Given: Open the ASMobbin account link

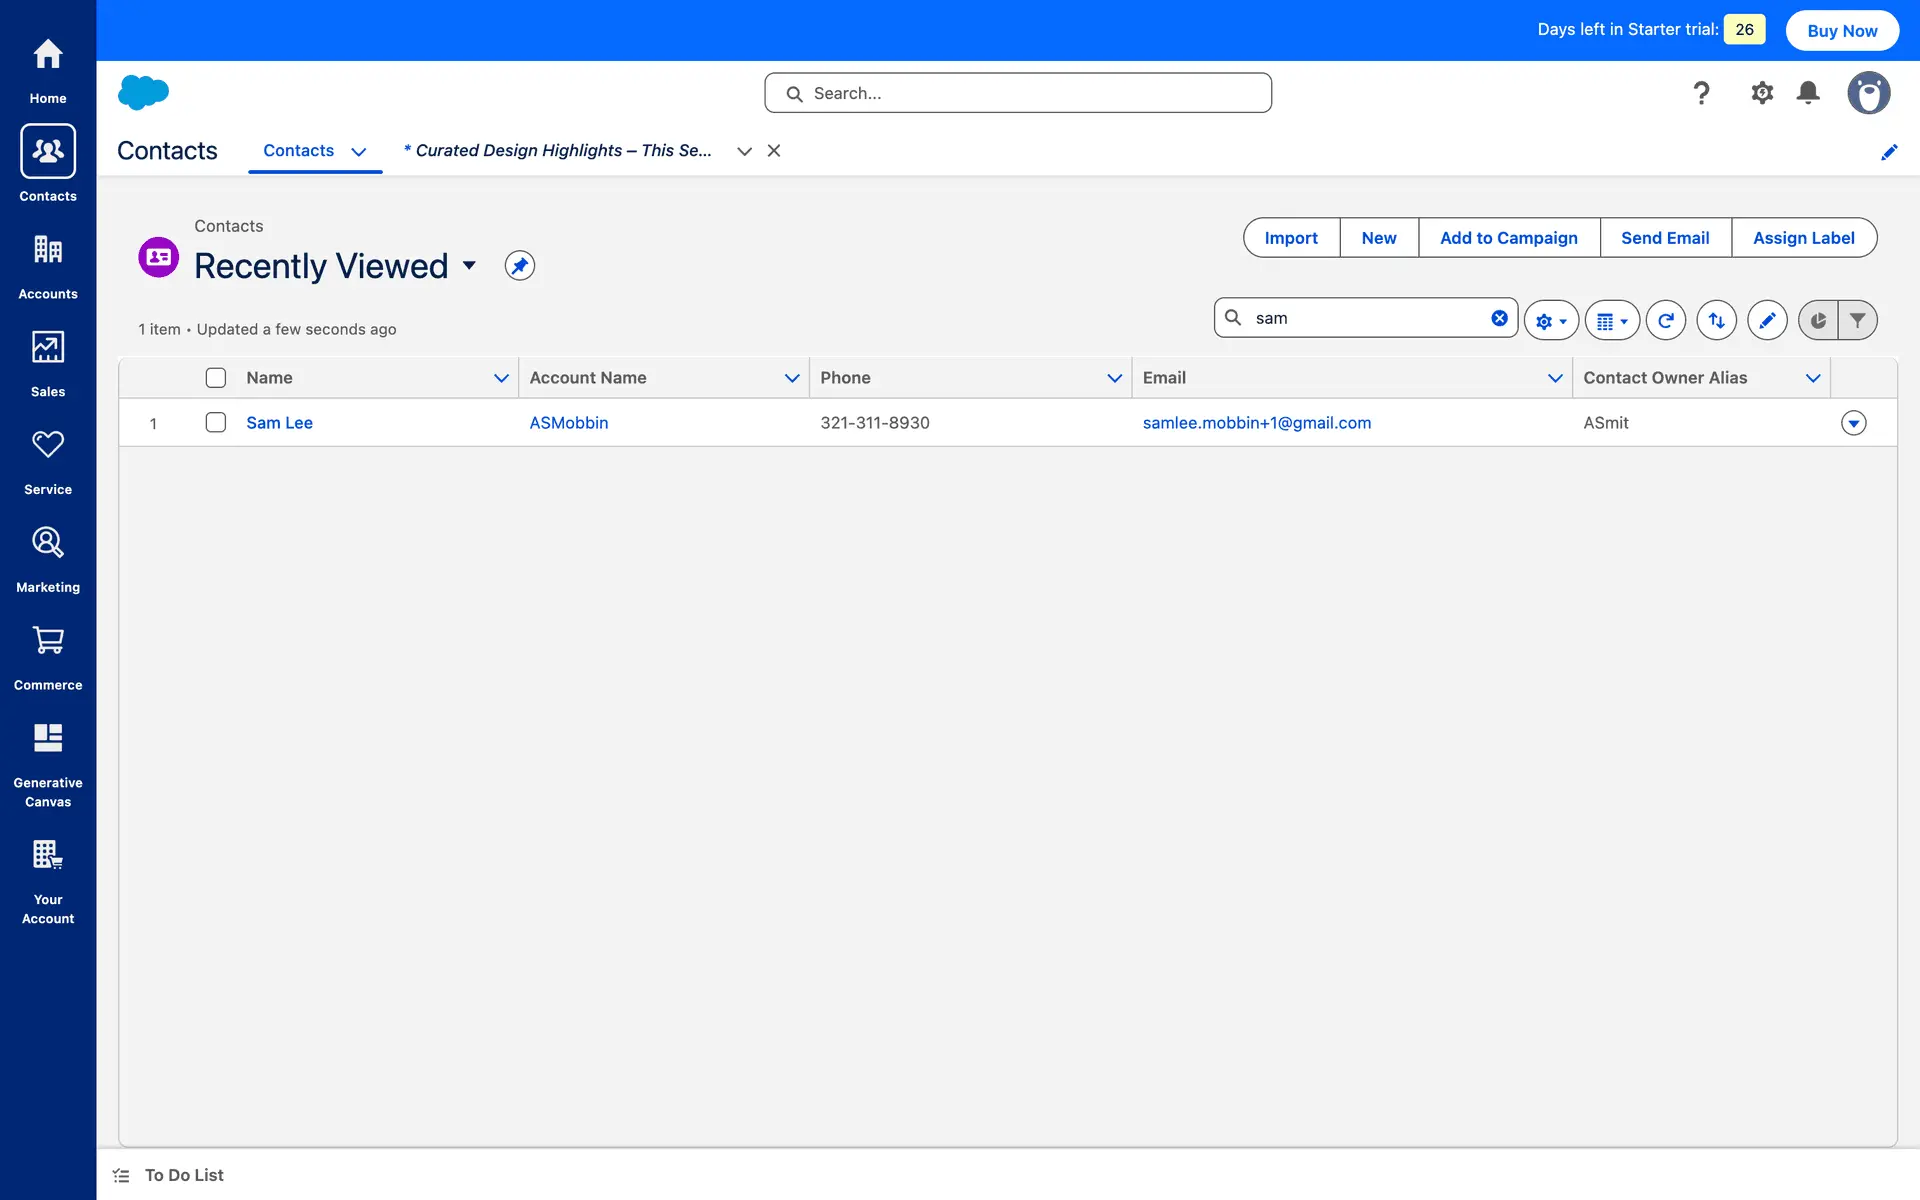Looking at the screenshot, I should coord(568,423).
